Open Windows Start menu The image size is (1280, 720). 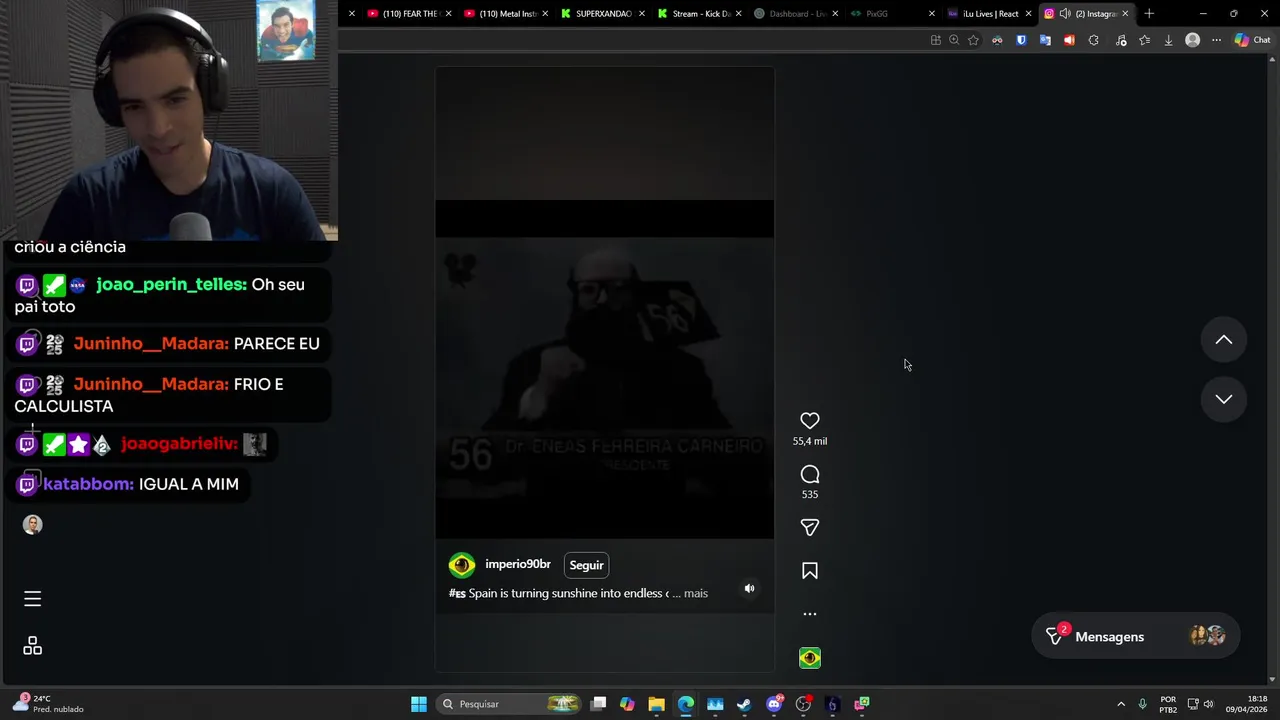[419, 704]
